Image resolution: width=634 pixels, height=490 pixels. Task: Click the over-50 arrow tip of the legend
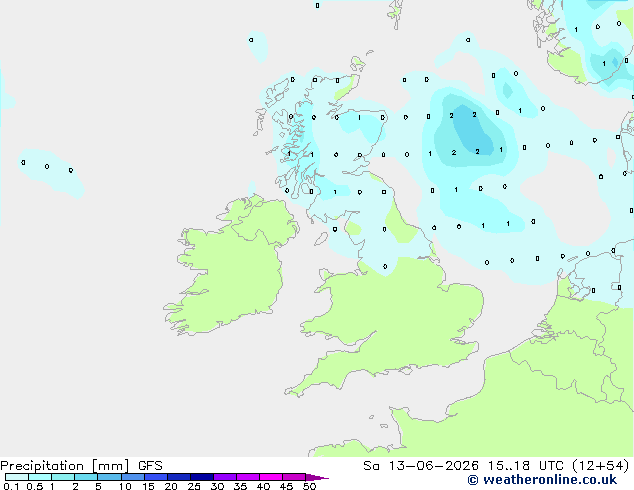click(x=317, y=477)
